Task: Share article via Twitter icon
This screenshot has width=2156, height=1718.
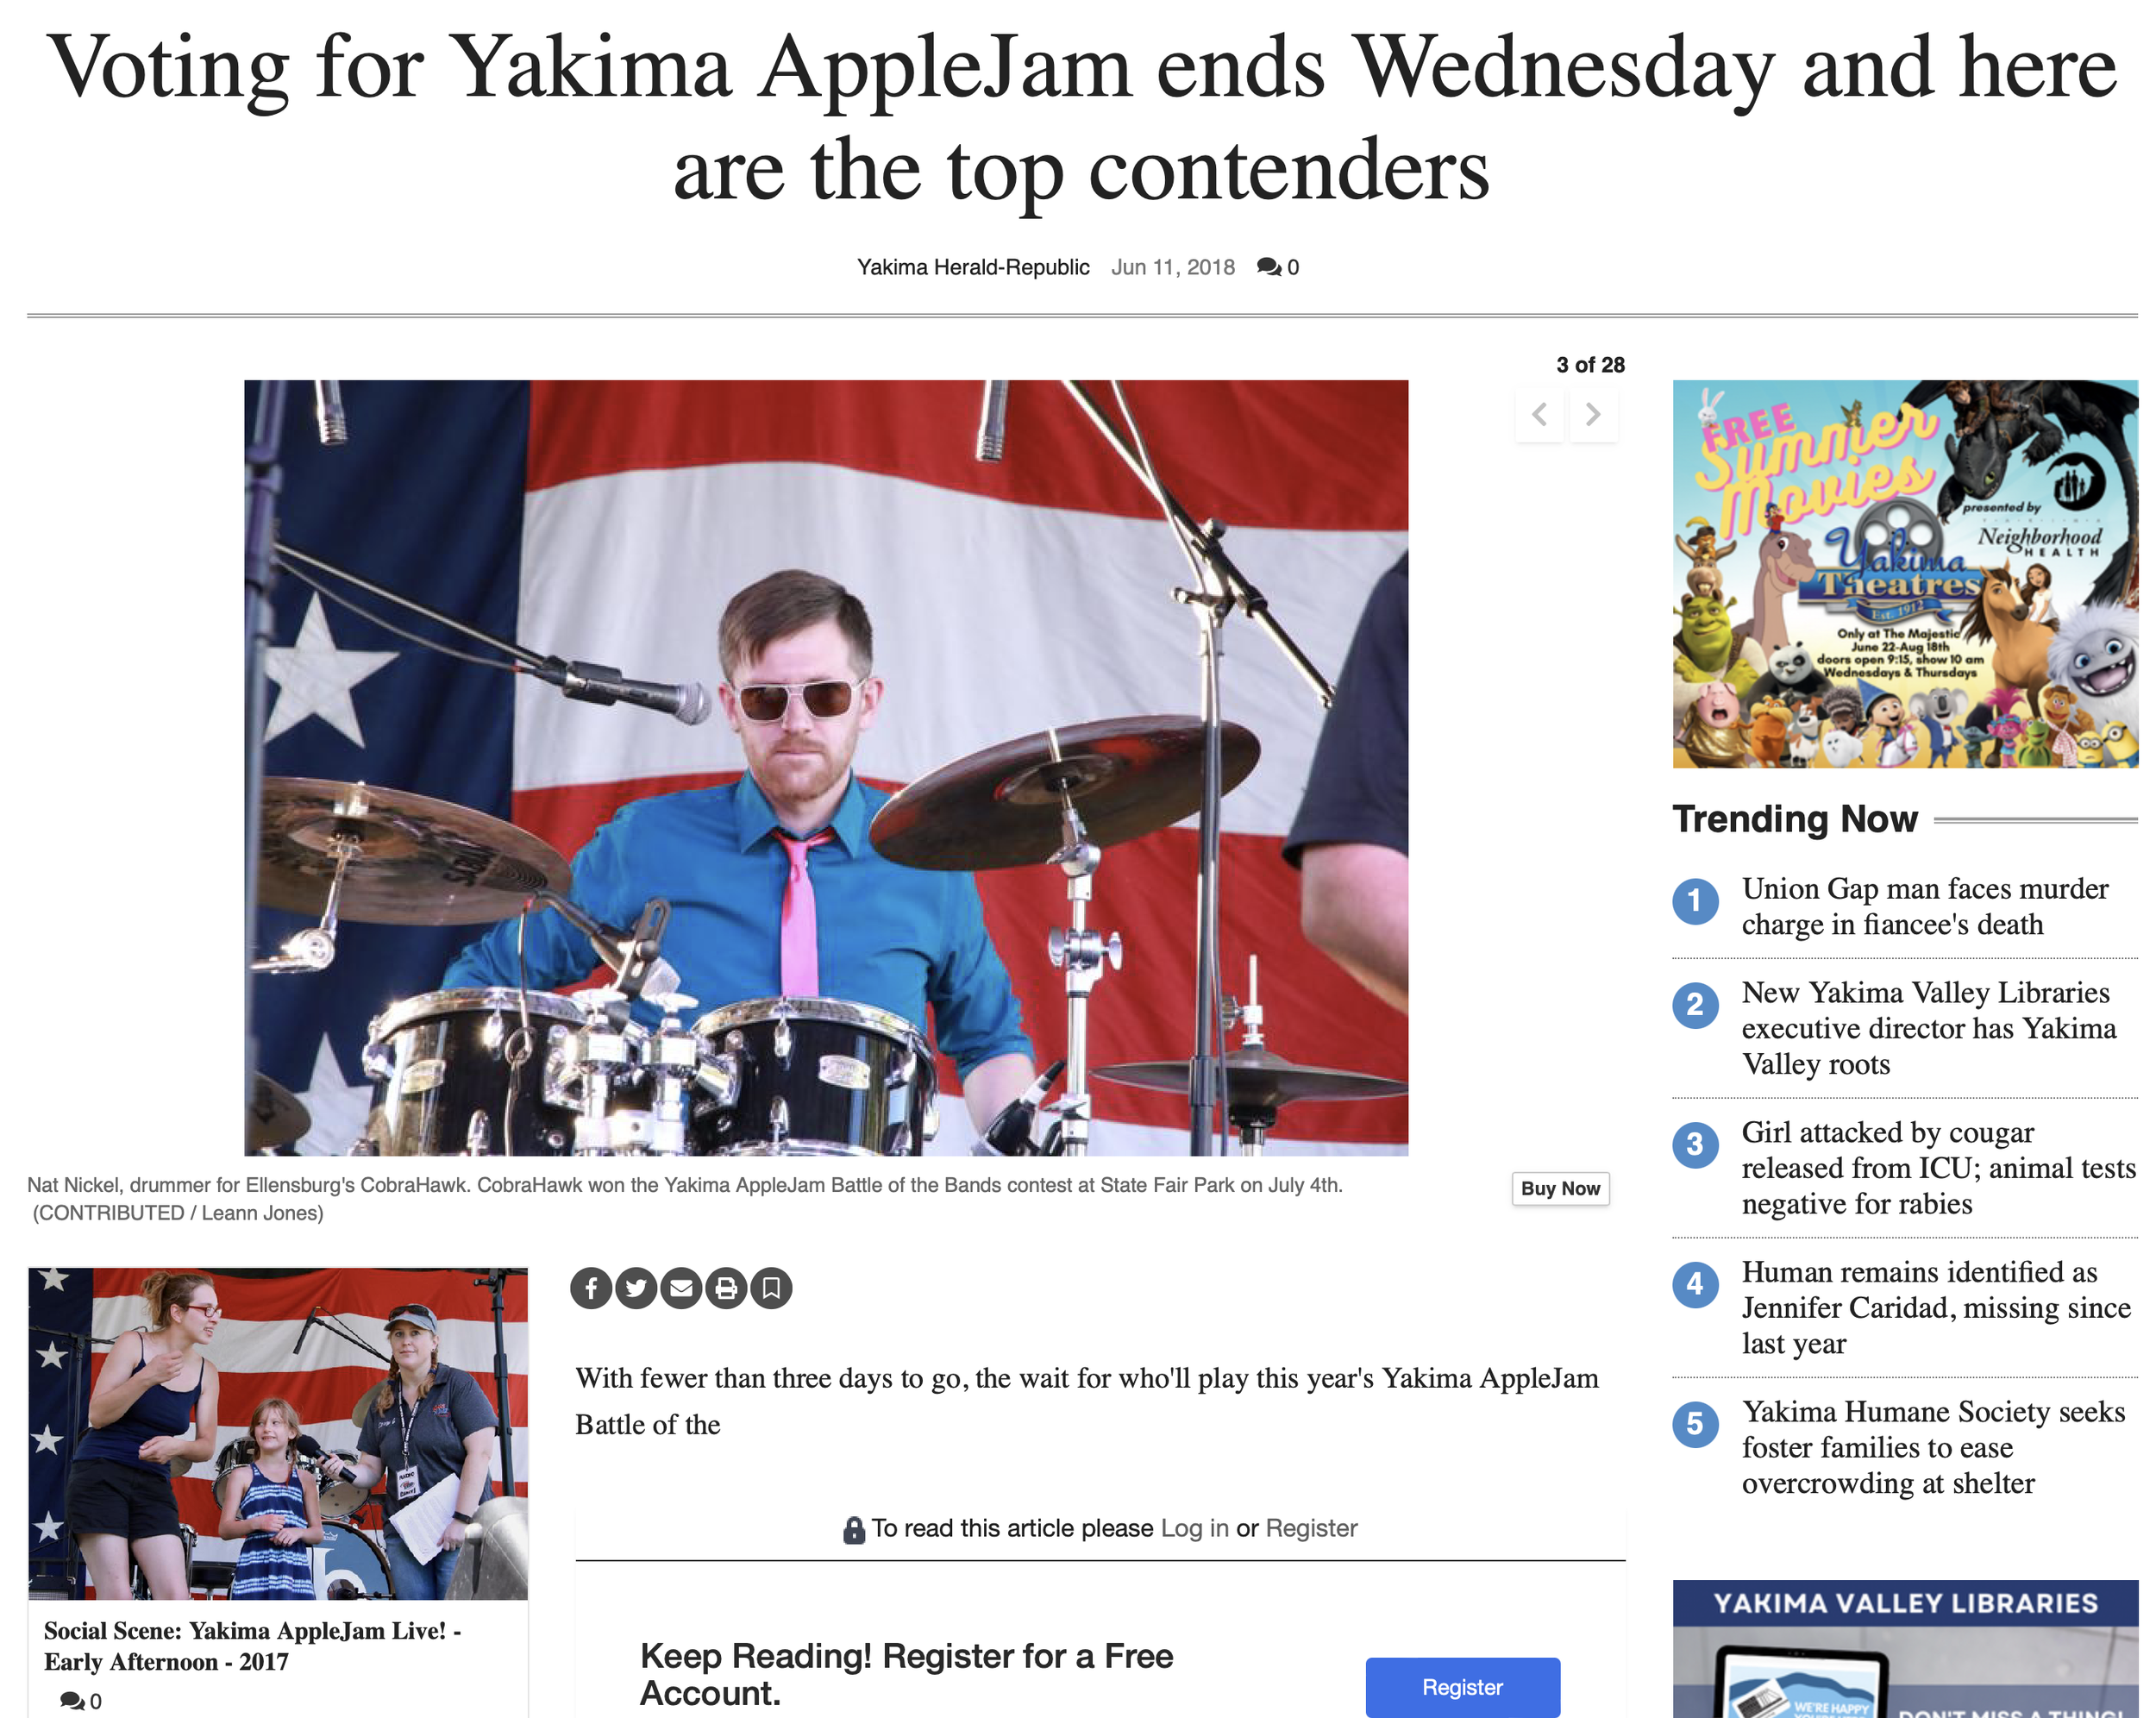Action: (x=636, y=1288)
